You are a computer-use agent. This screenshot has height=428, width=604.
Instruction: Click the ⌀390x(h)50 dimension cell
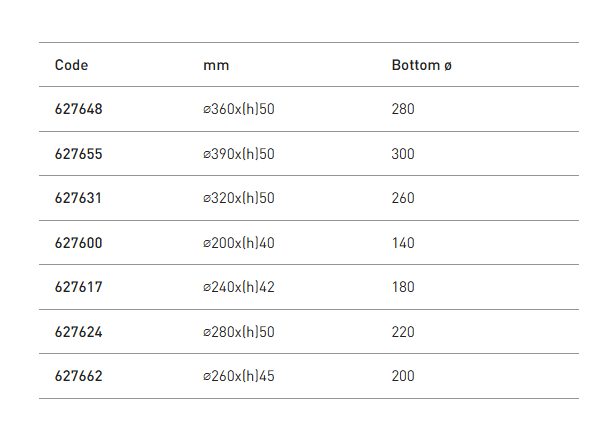(238, 154)
